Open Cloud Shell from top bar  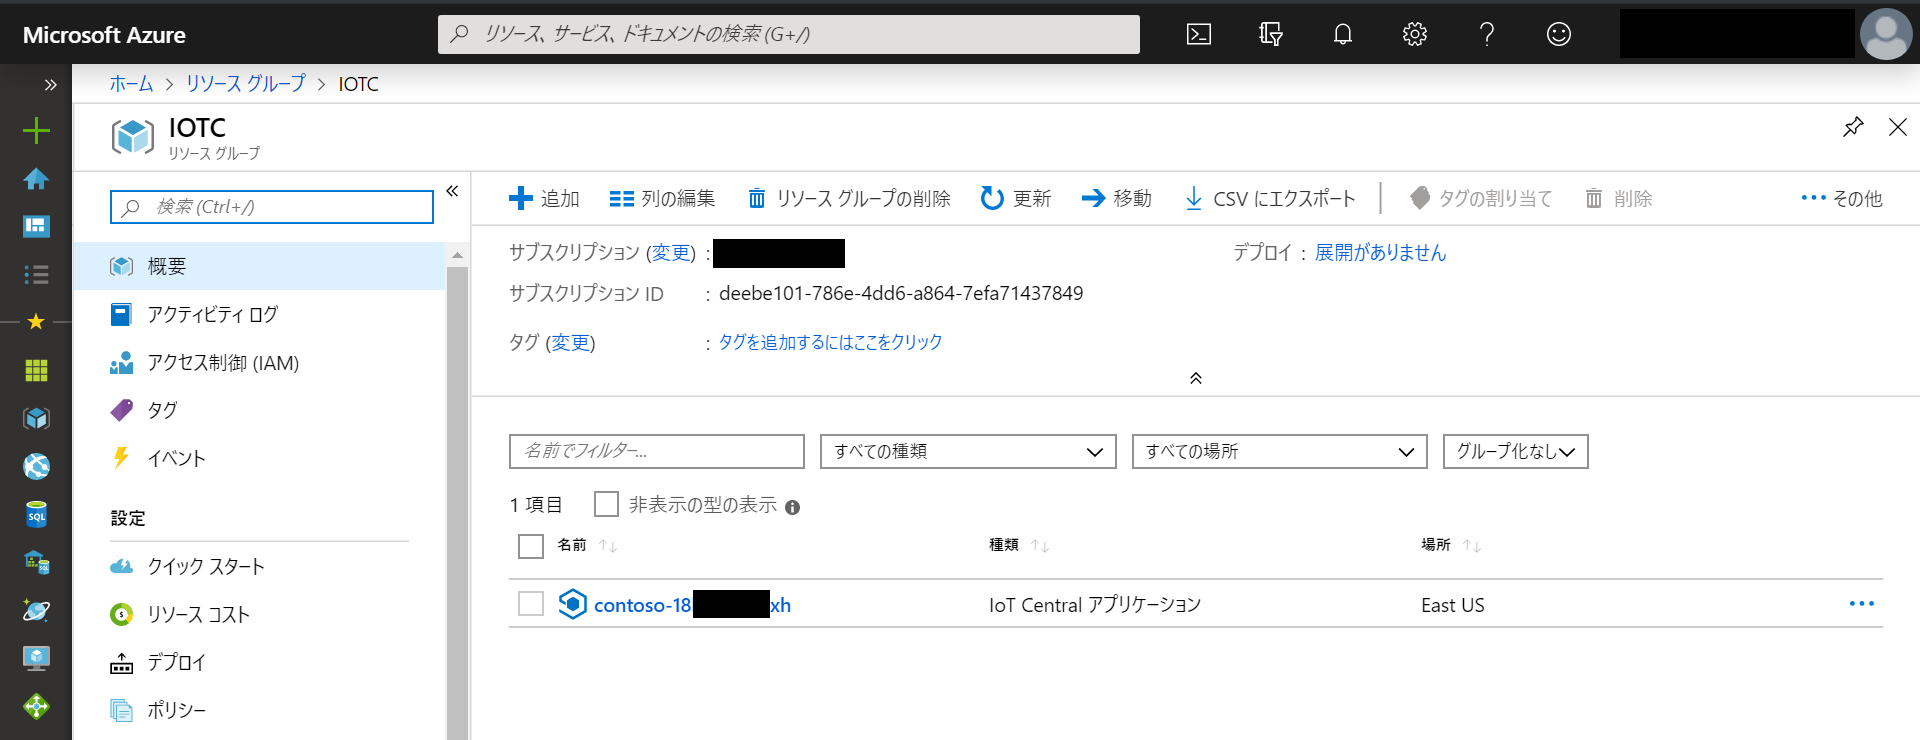pyautogui.click(x=1198, y=34)
